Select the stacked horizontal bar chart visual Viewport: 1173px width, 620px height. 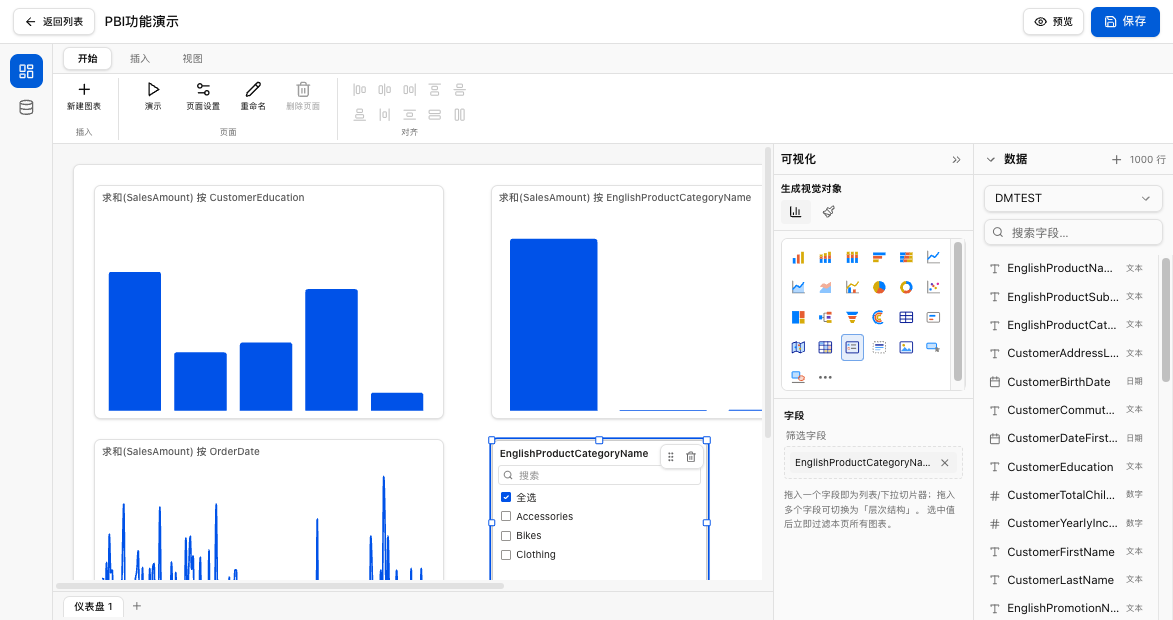(x=906, y=257)
